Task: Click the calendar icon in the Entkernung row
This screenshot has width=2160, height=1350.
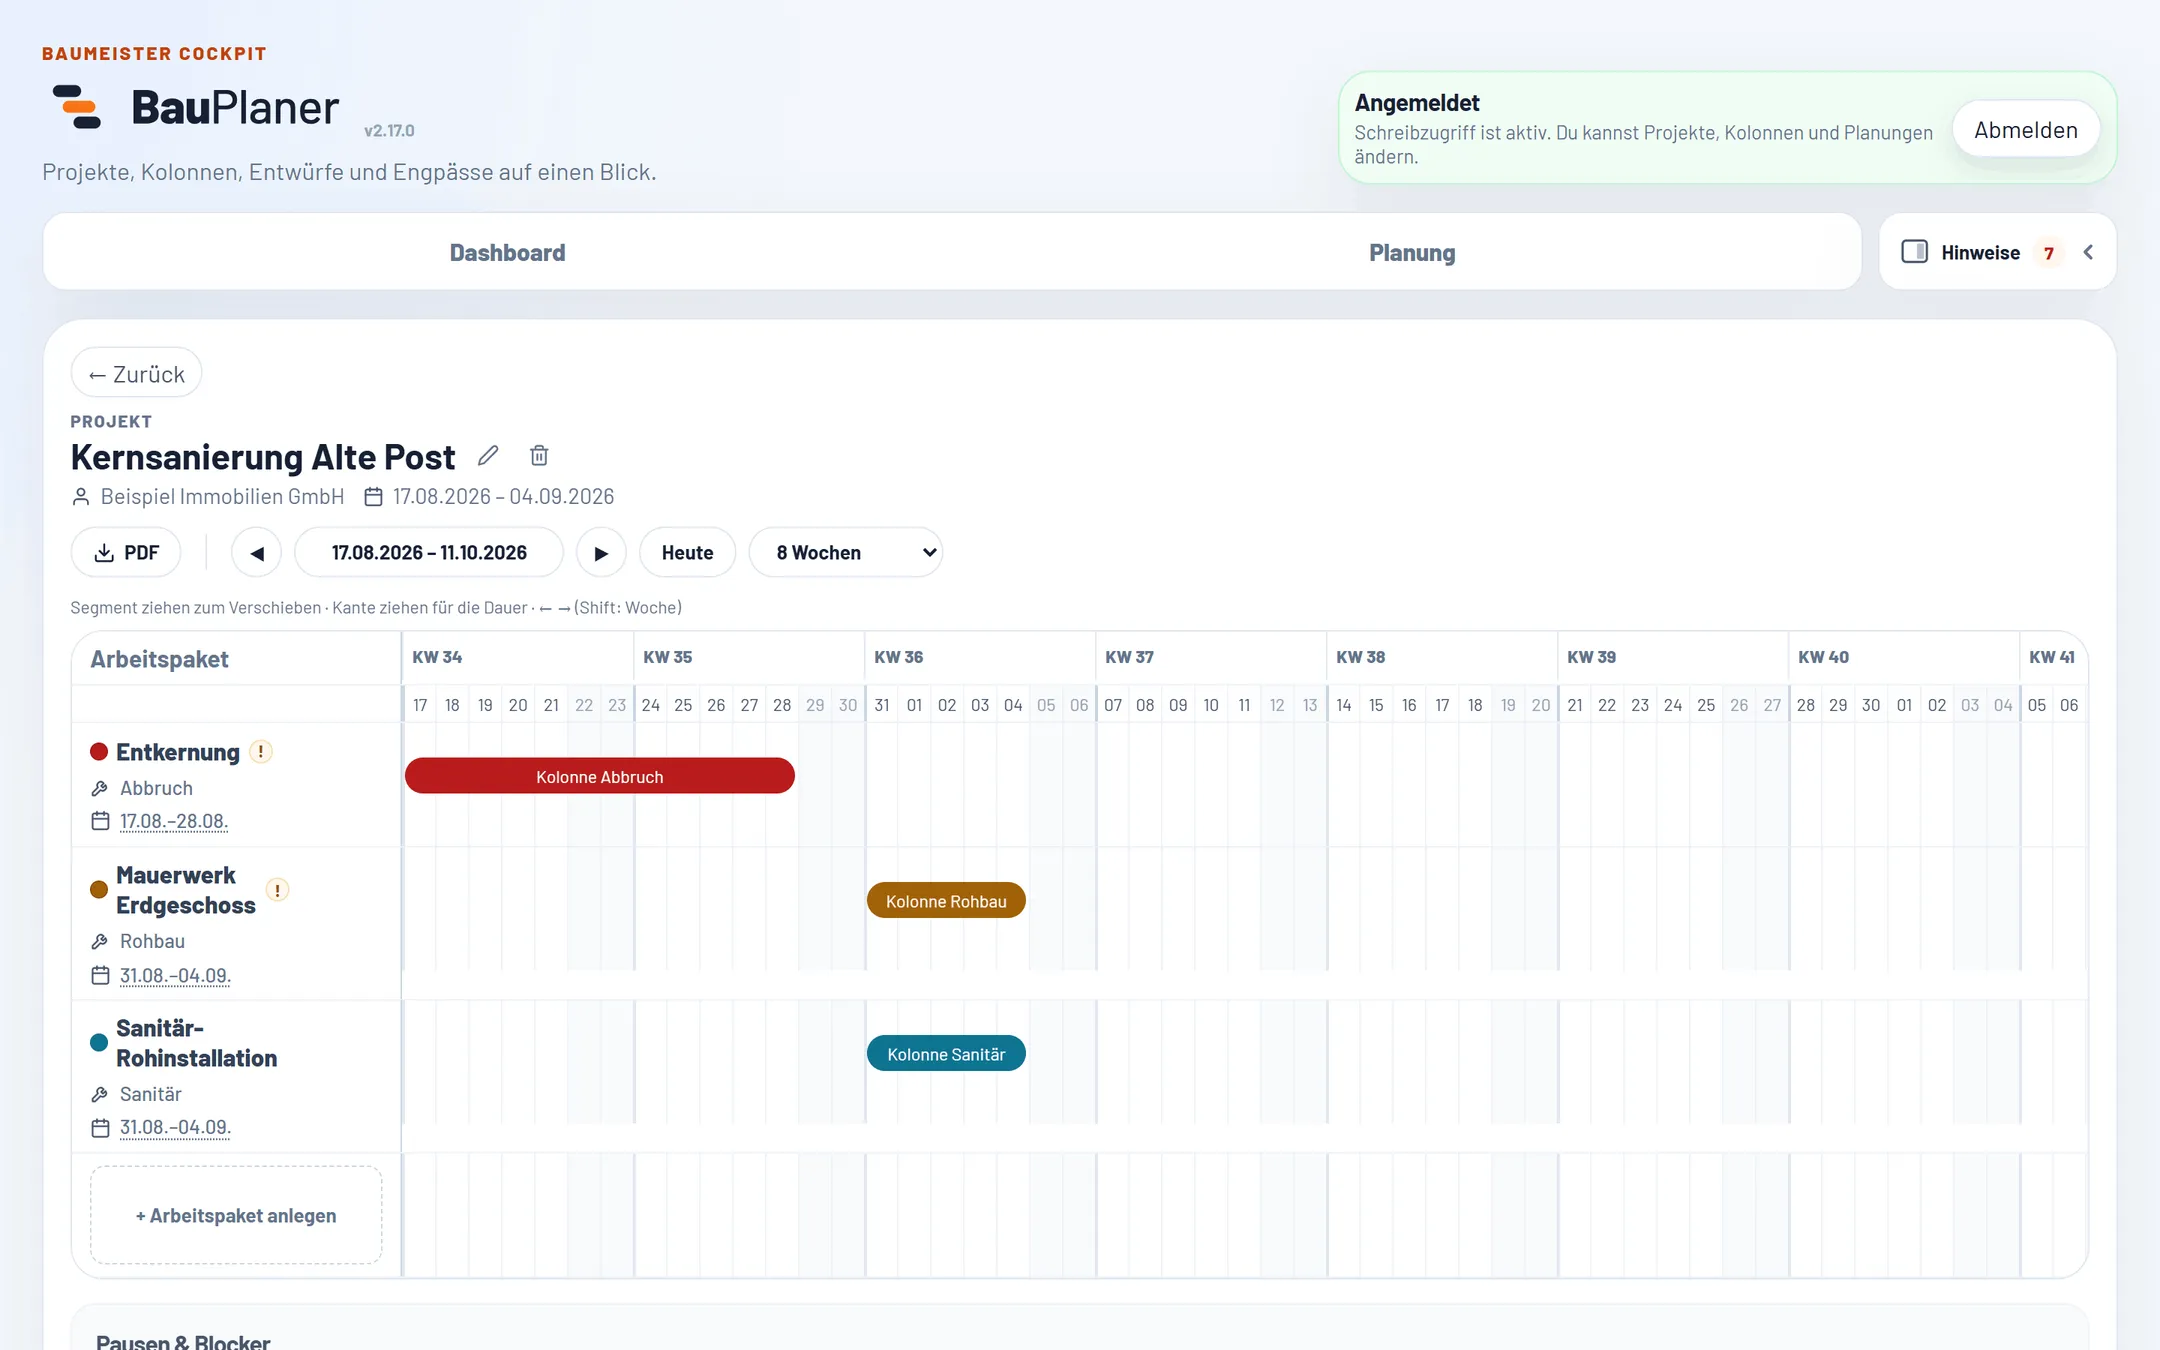Action: [x=100, y=821]
